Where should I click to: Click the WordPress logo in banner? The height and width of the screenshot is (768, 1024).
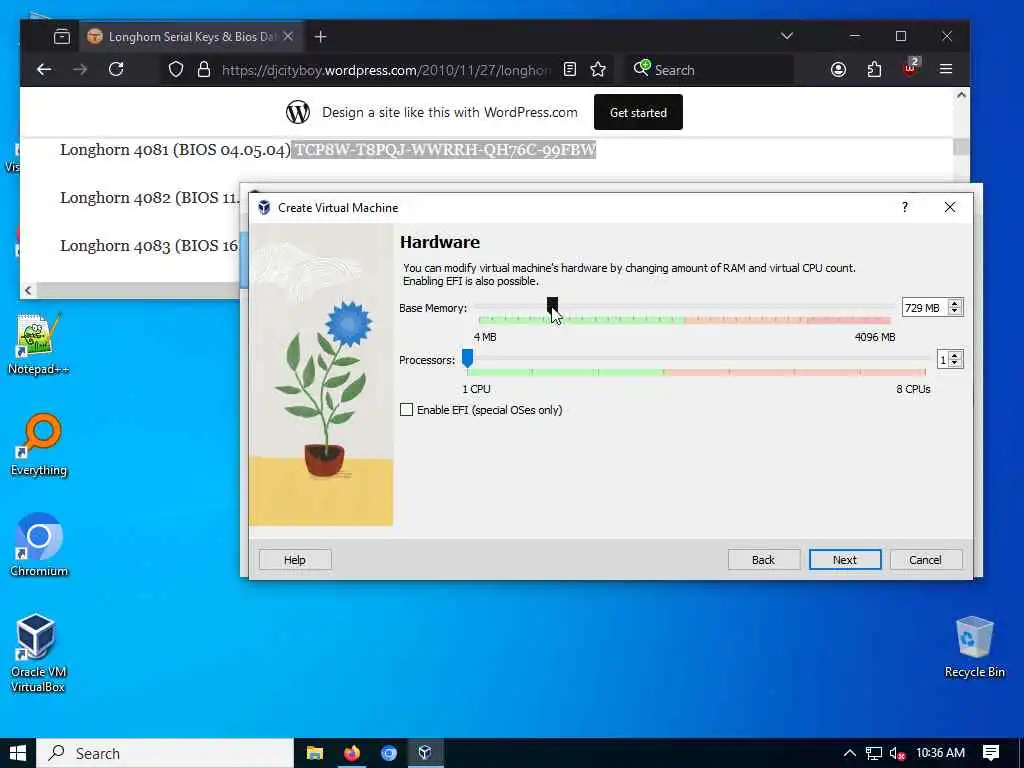(x=298, y=112)
